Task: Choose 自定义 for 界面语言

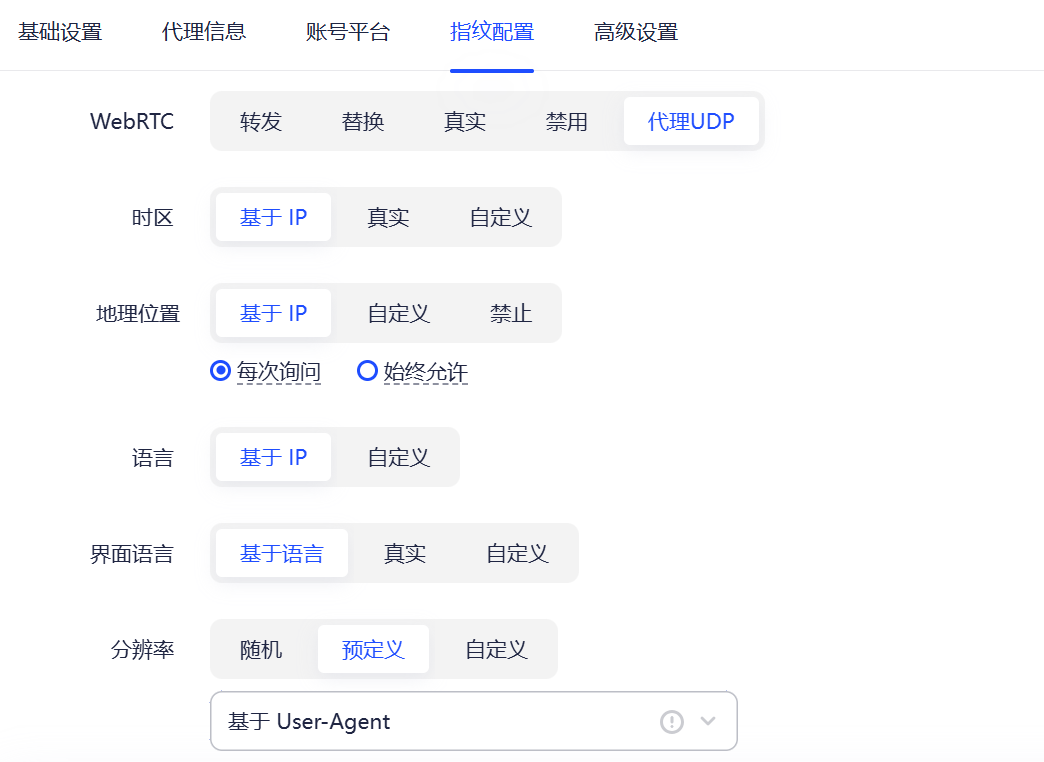Action: click(517, 553)
